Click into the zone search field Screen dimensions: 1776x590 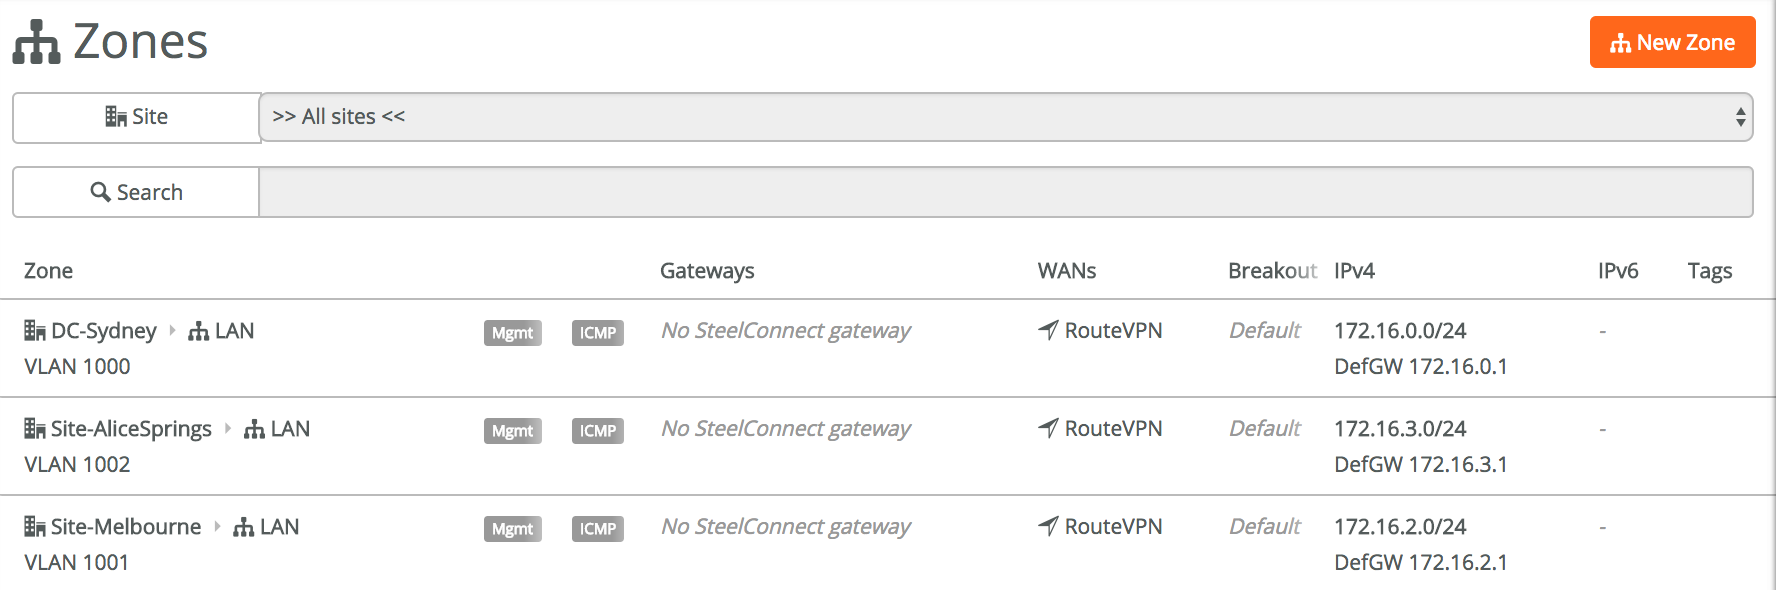point(1005,192)
